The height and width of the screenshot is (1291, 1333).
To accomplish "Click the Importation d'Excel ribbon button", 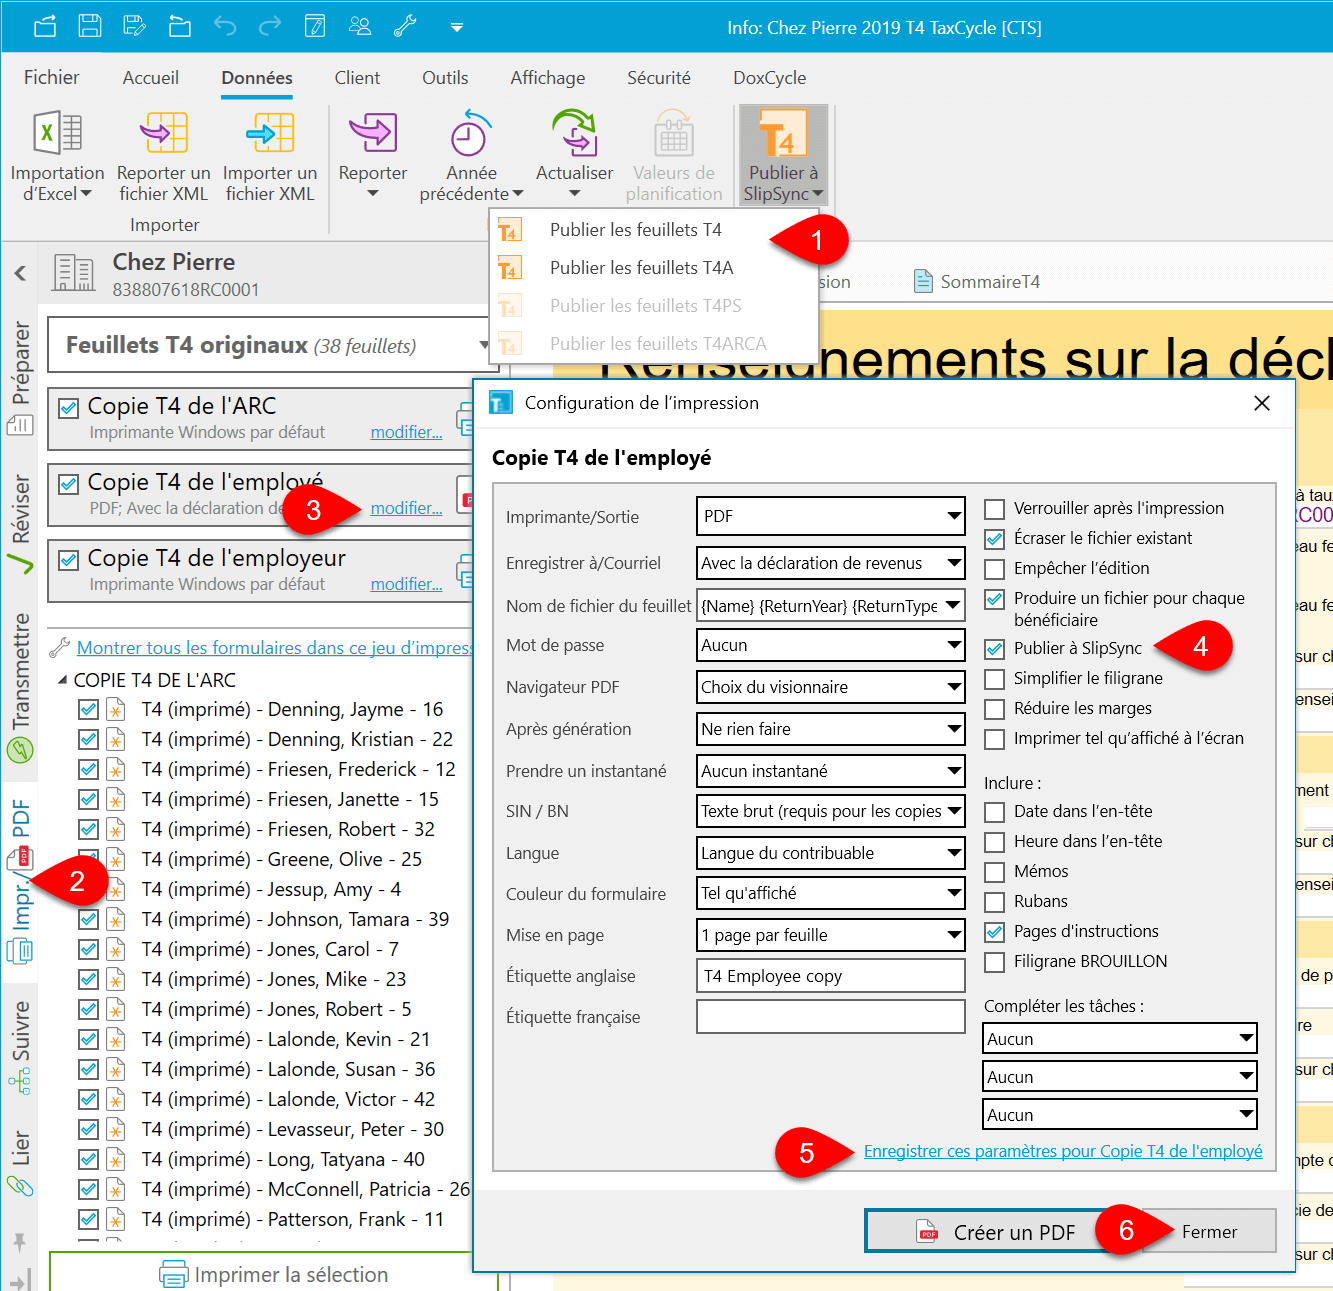I will pyautogui.click(x=57, y=157).
